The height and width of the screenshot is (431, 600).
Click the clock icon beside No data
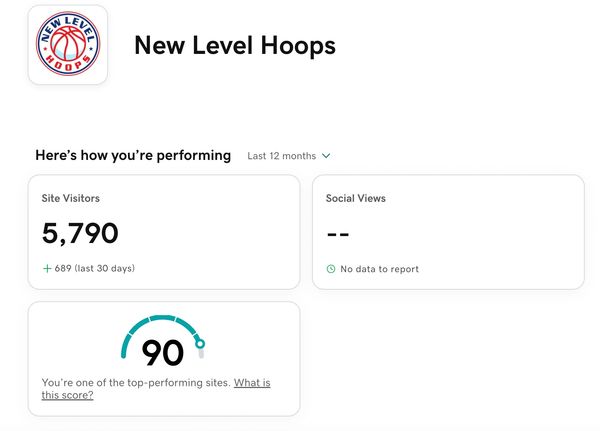[x=331, y=269]
